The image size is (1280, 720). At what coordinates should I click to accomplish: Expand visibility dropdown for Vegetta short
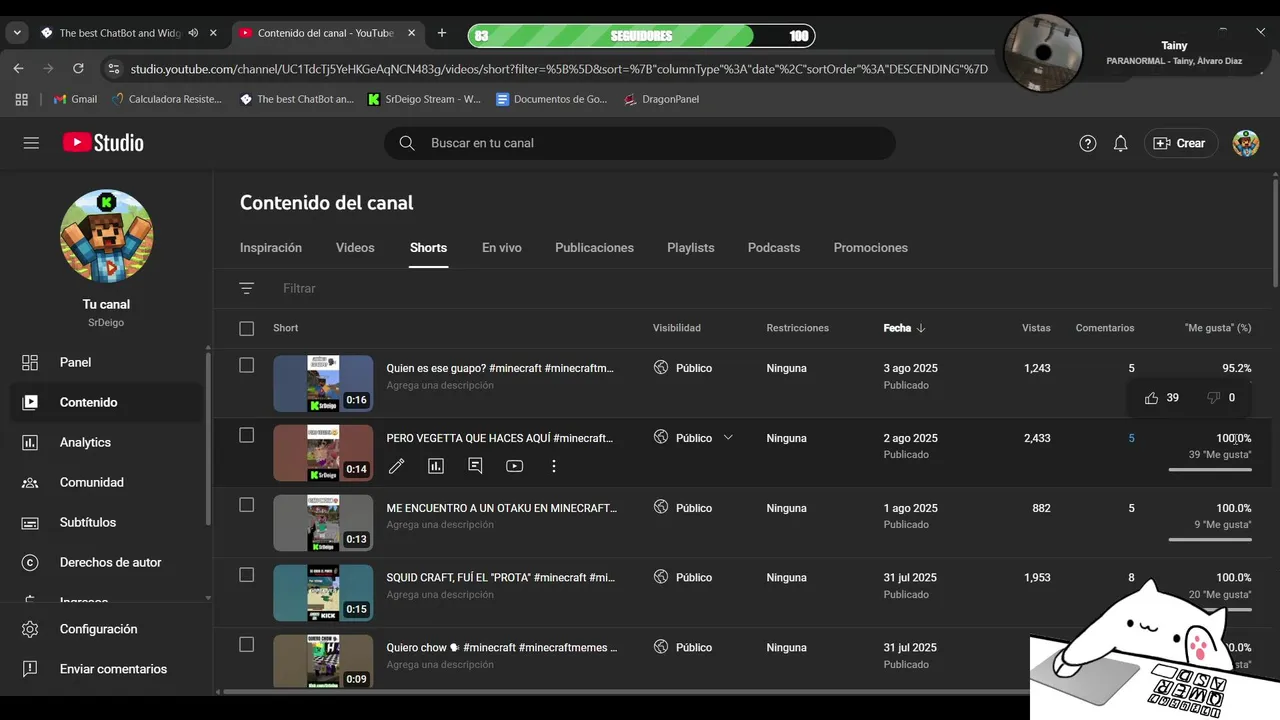pyautogui.click(x=728, y=438)
